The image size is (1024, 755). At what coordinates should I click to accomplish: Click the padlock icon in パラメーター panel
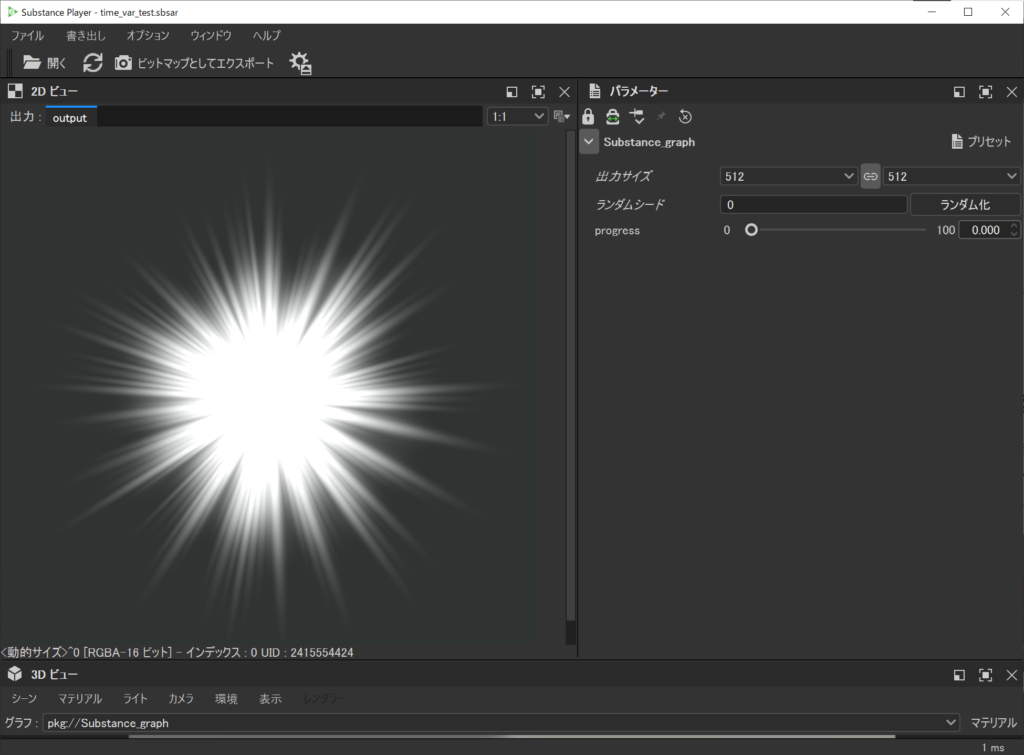pos(588,117)
